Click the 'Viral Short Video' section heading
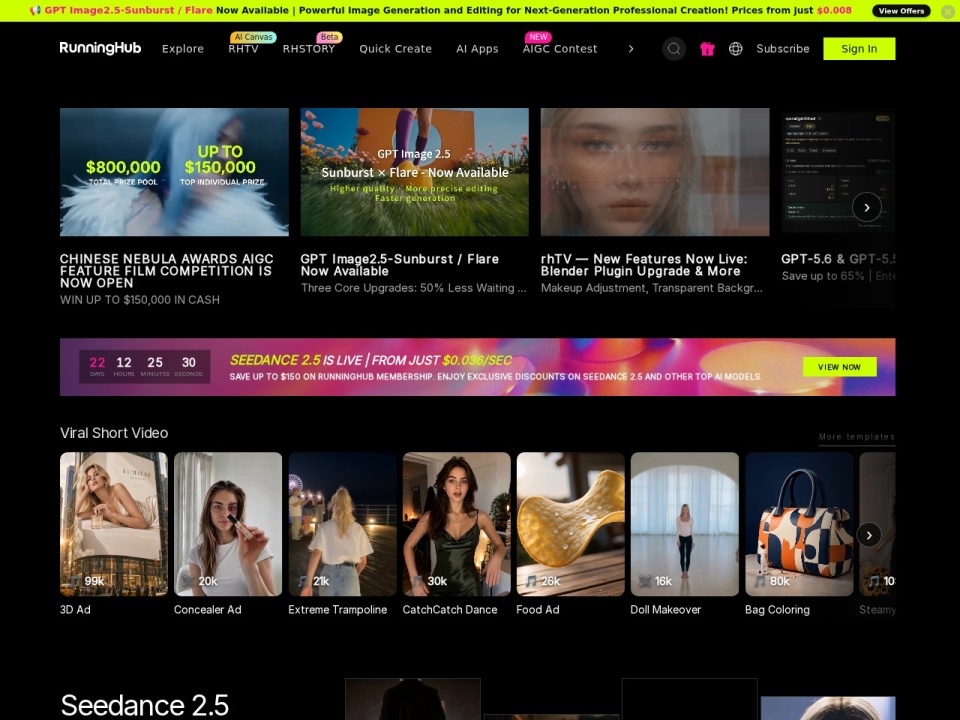 (x=114, y=433)
